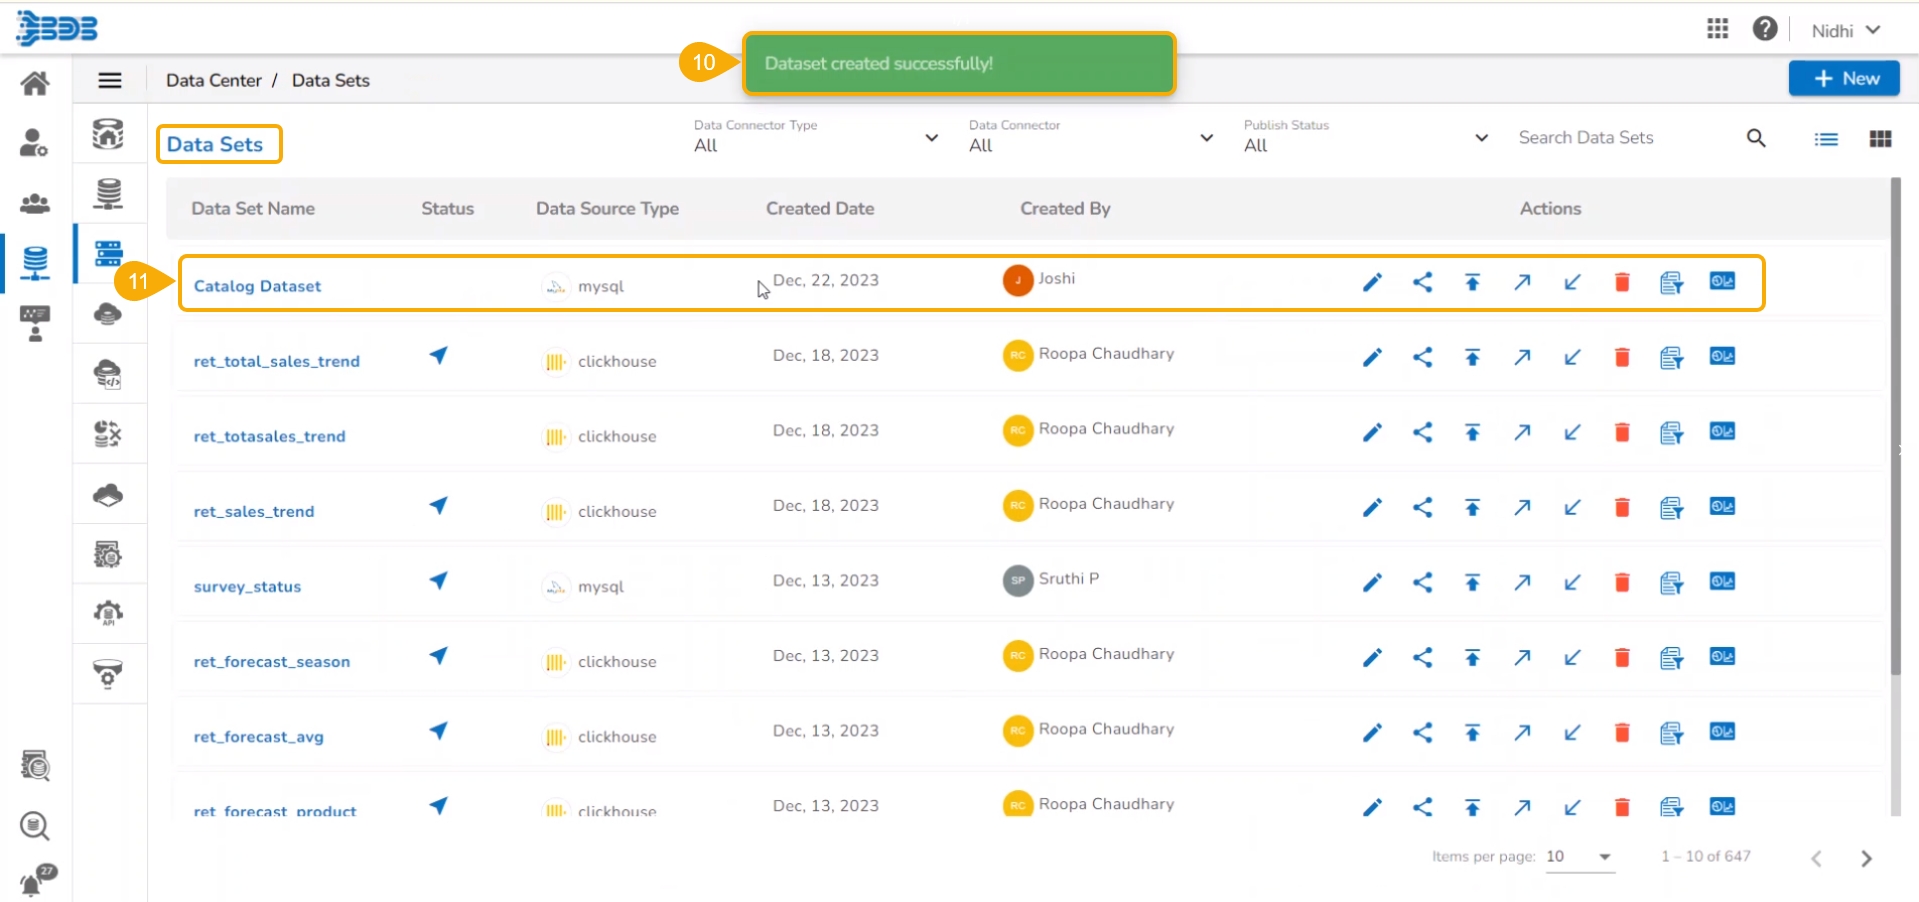Click the help question mark icon
The width and height of the screenshot is (1919, 902).
(1765, 29)
